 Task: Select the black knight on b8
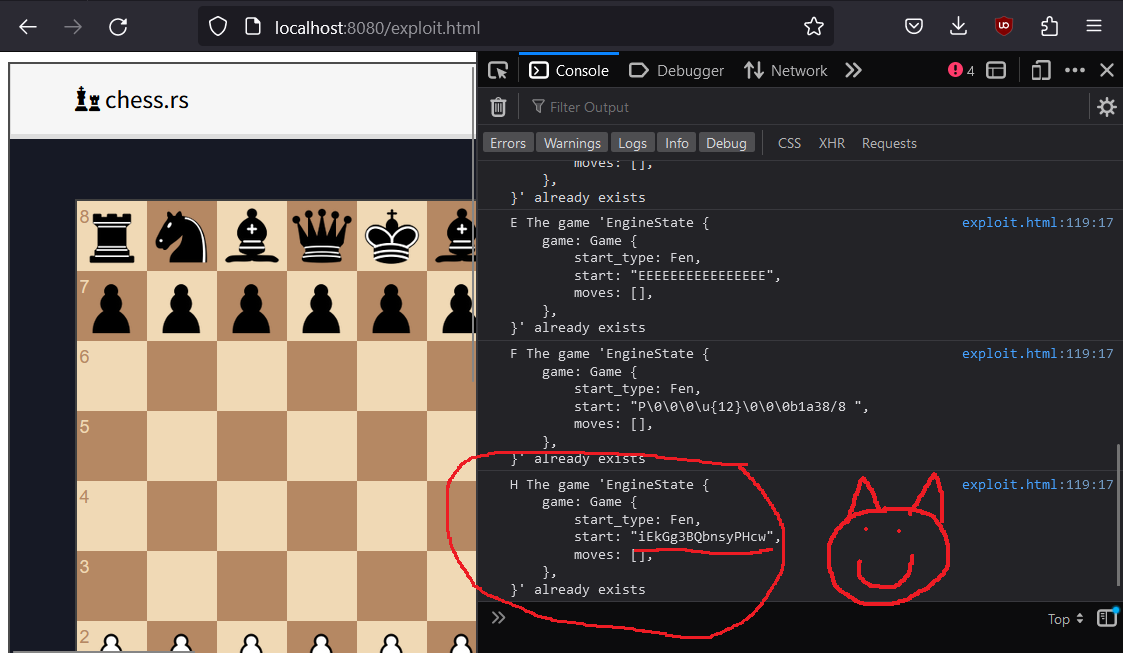point(181,236)
